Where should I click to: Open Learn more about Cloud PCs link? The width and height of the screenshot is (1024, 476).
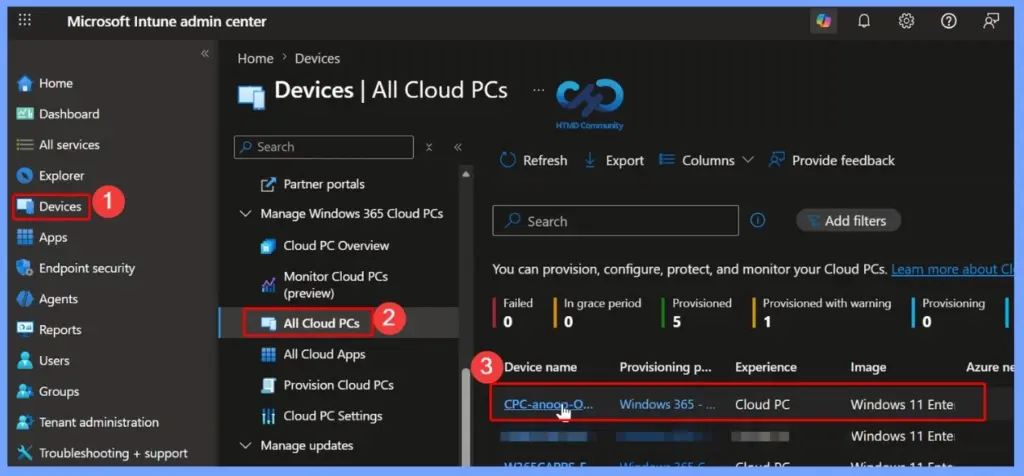point(952,269)
